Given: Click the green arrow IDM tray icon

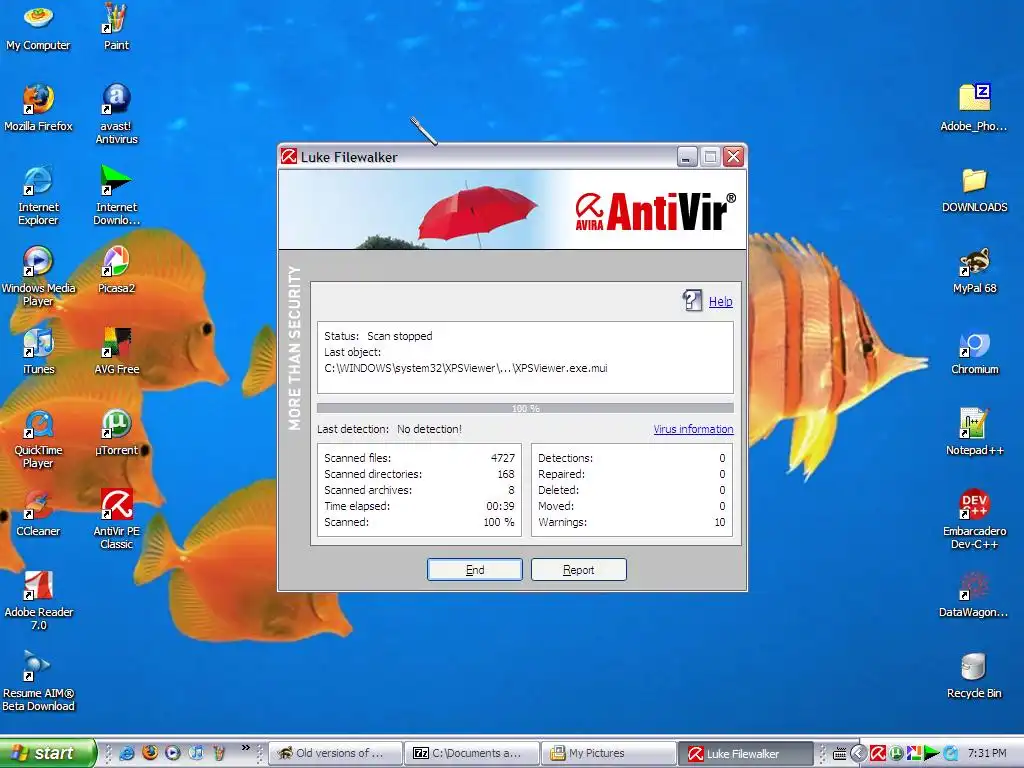Looking at the screenshot, I should point(932,753).
